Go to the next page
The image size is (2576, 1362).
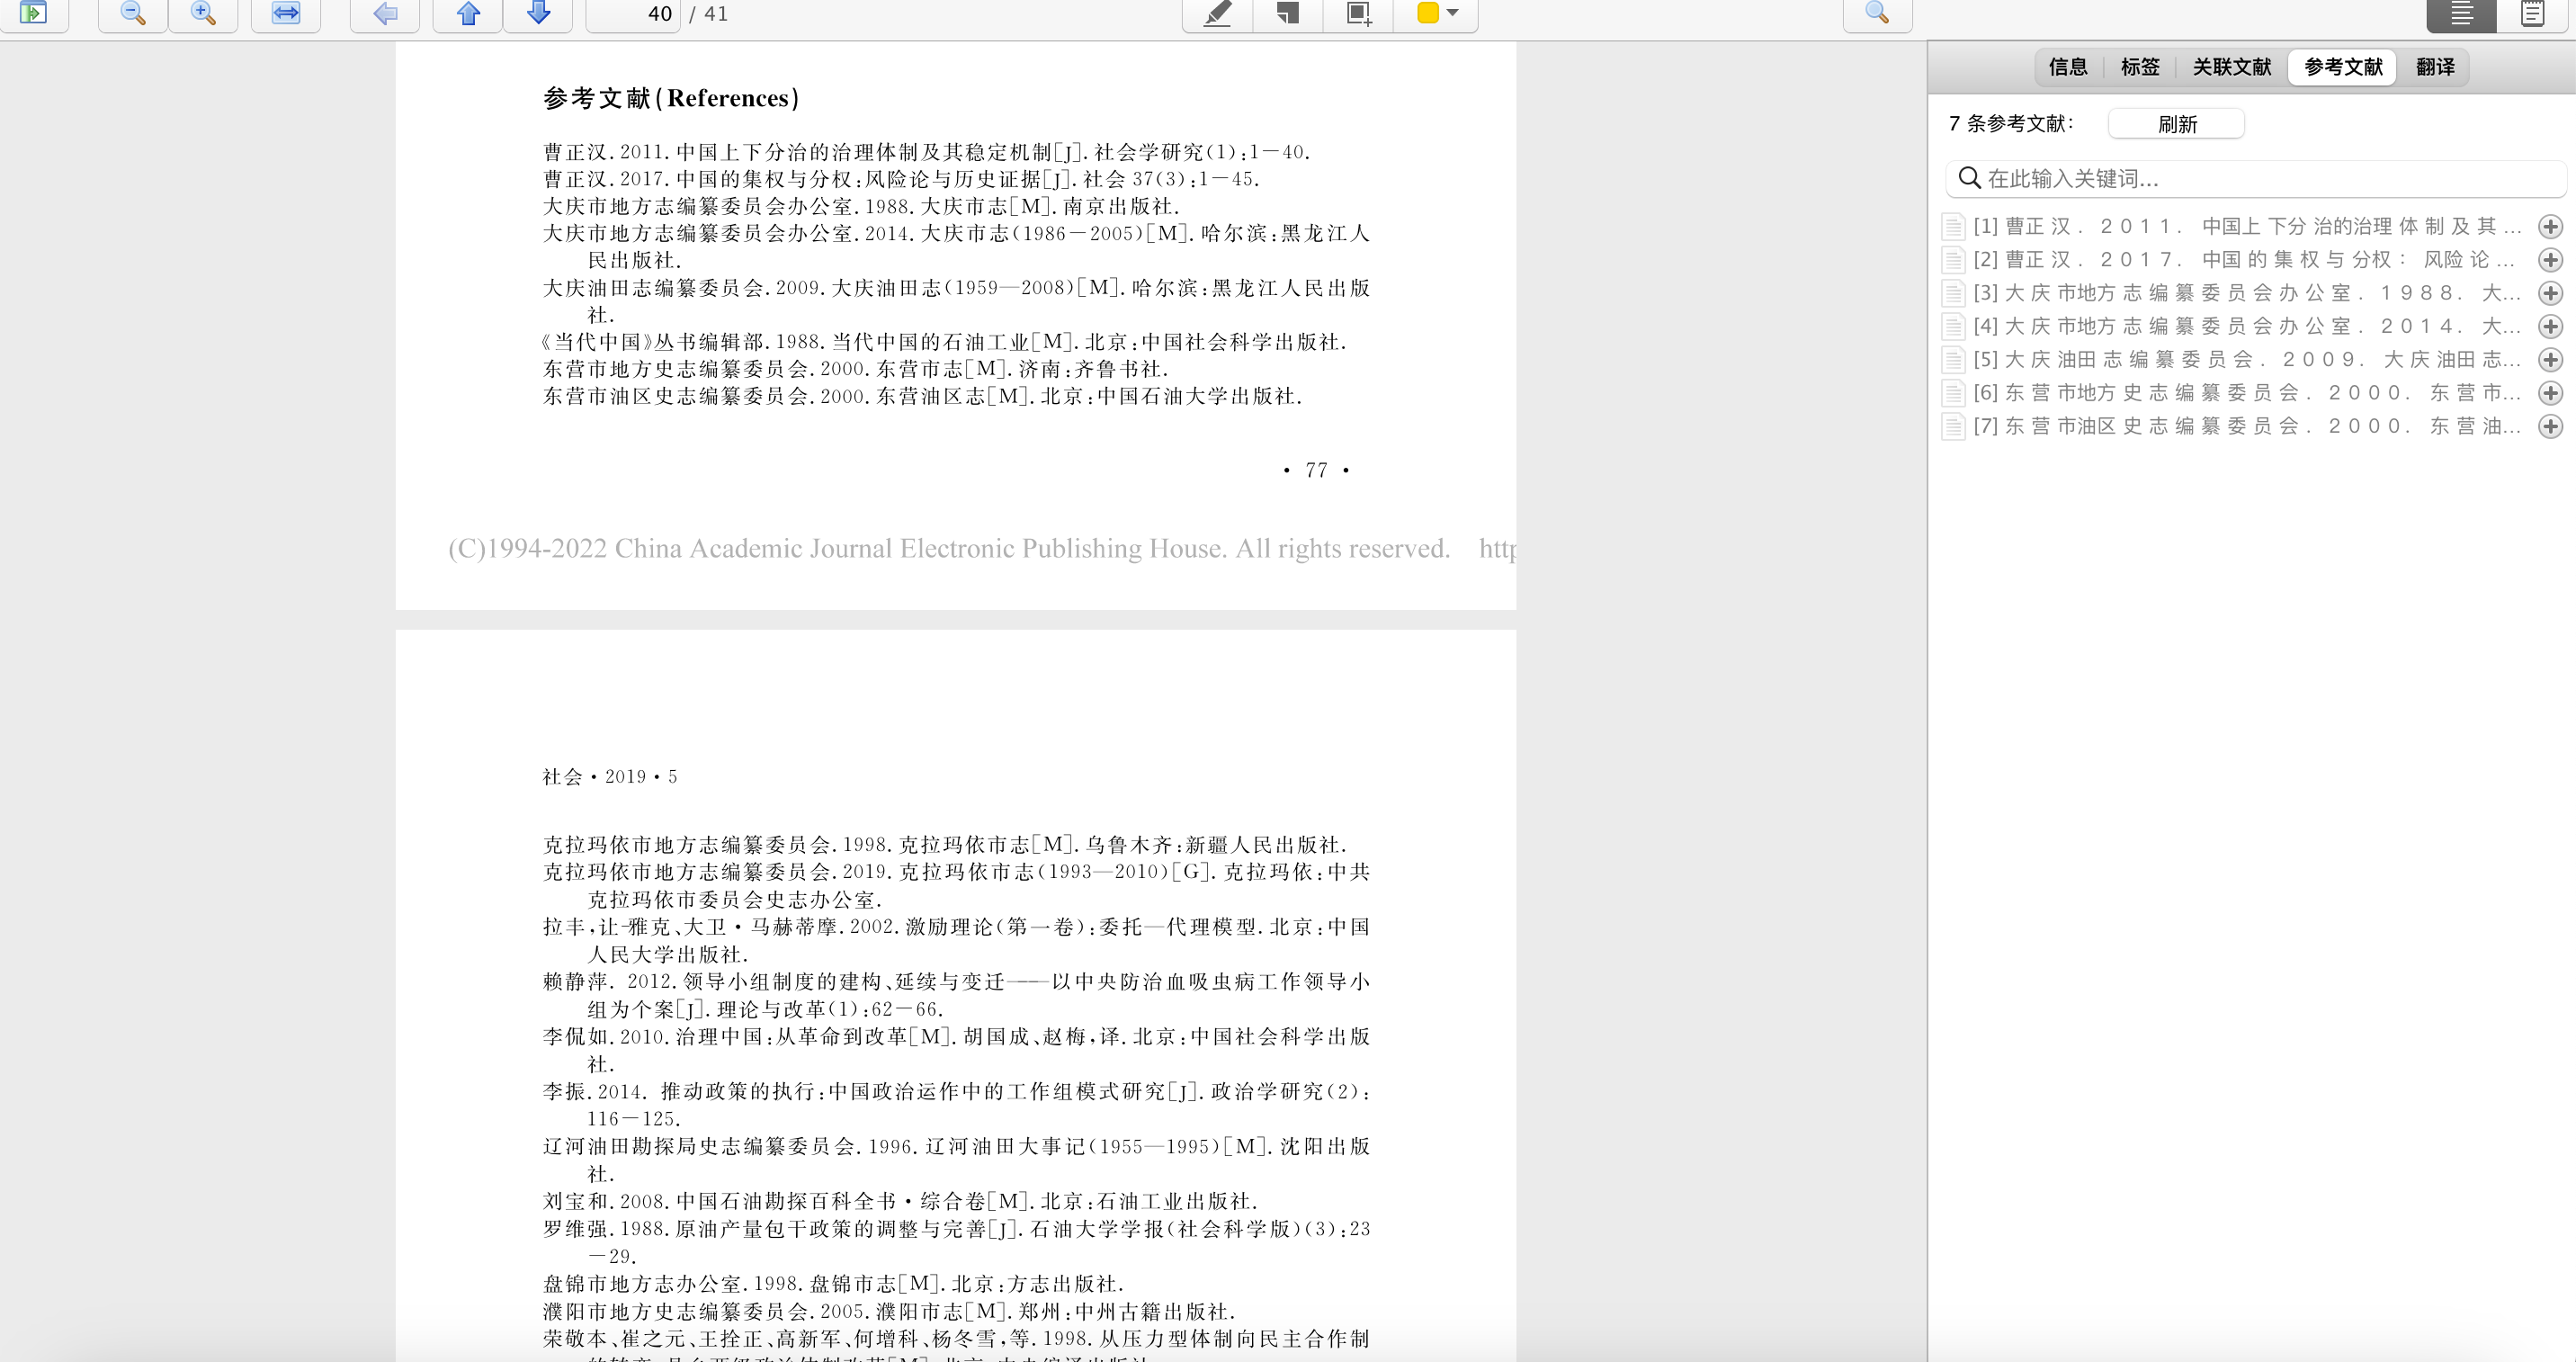pyautogui.click(x=538, y=14)
